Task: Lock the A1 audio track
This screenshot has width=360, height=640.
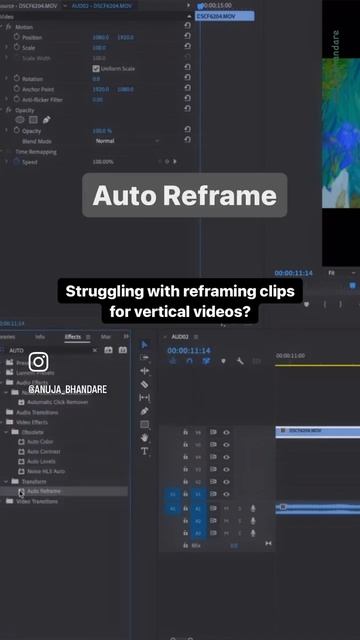Action: [x=185, y=509]
